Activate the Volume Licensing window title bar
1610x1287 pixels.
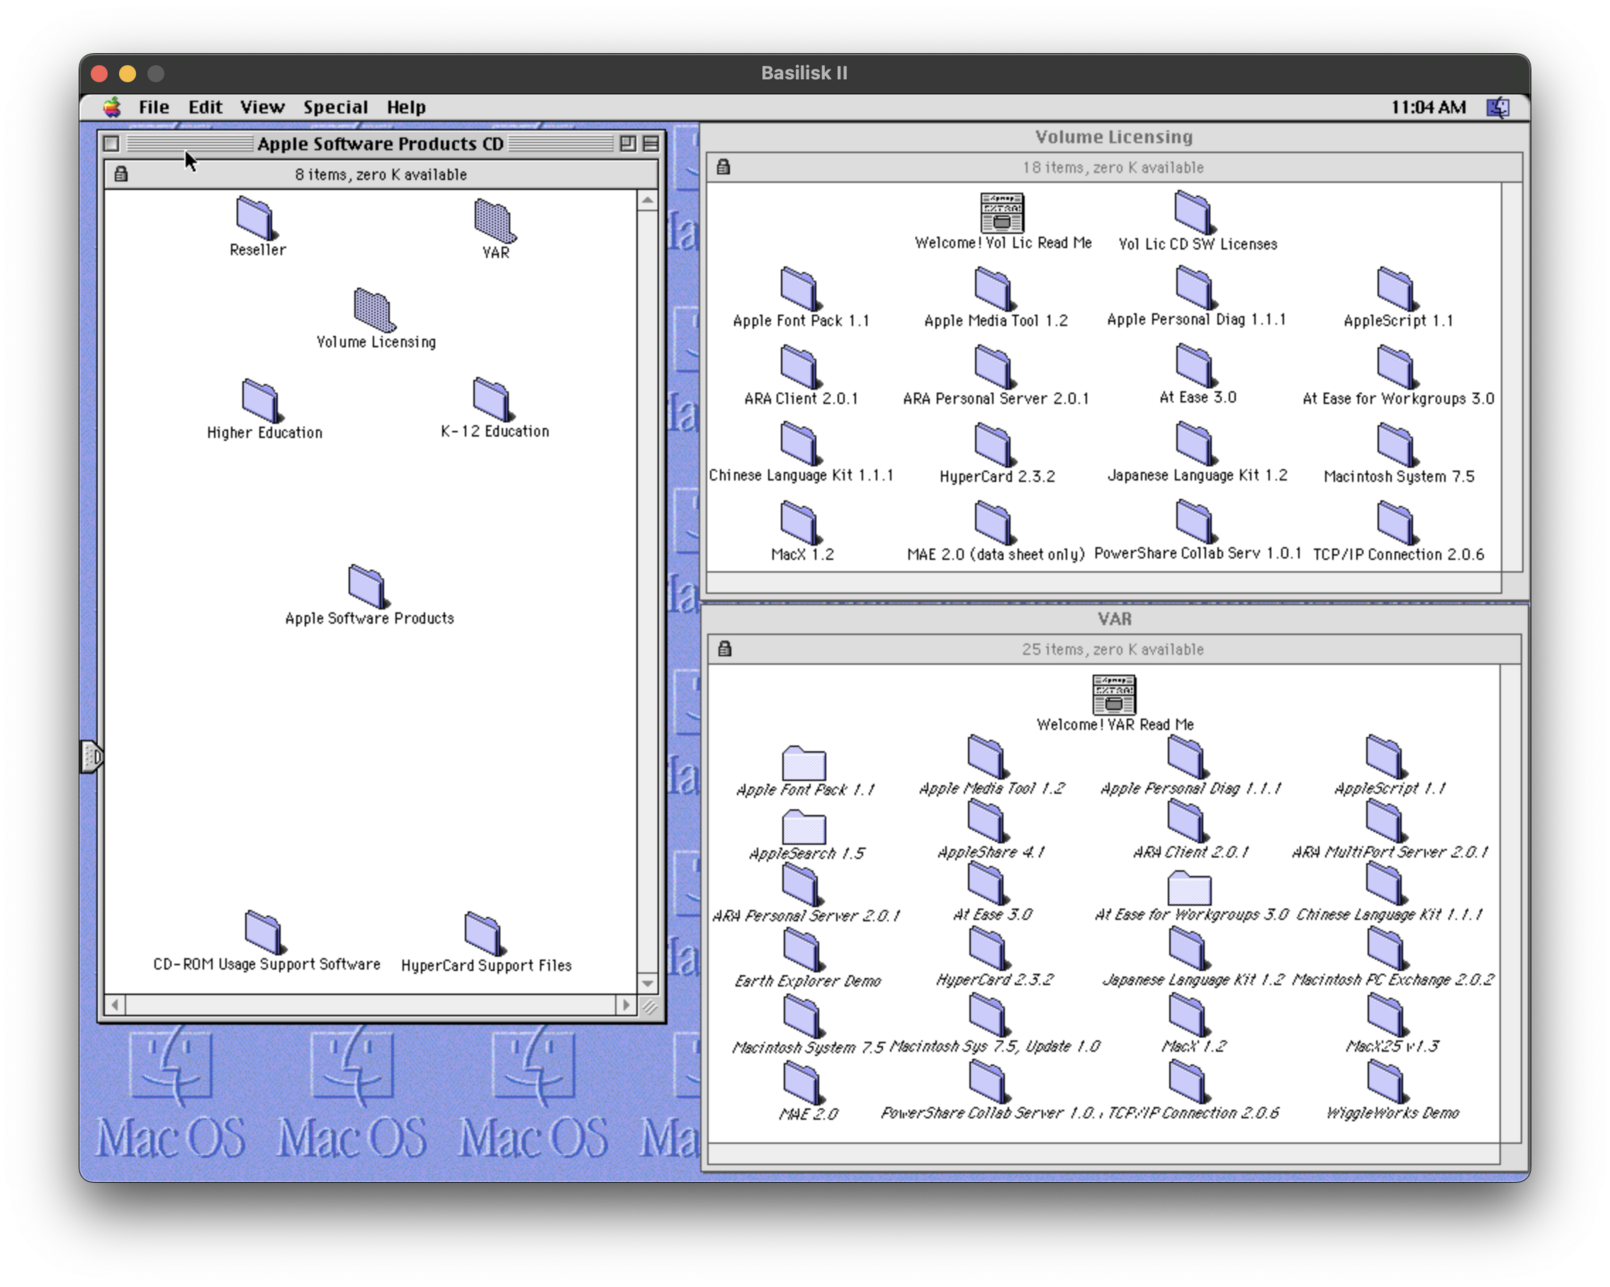pos(1114,137)
